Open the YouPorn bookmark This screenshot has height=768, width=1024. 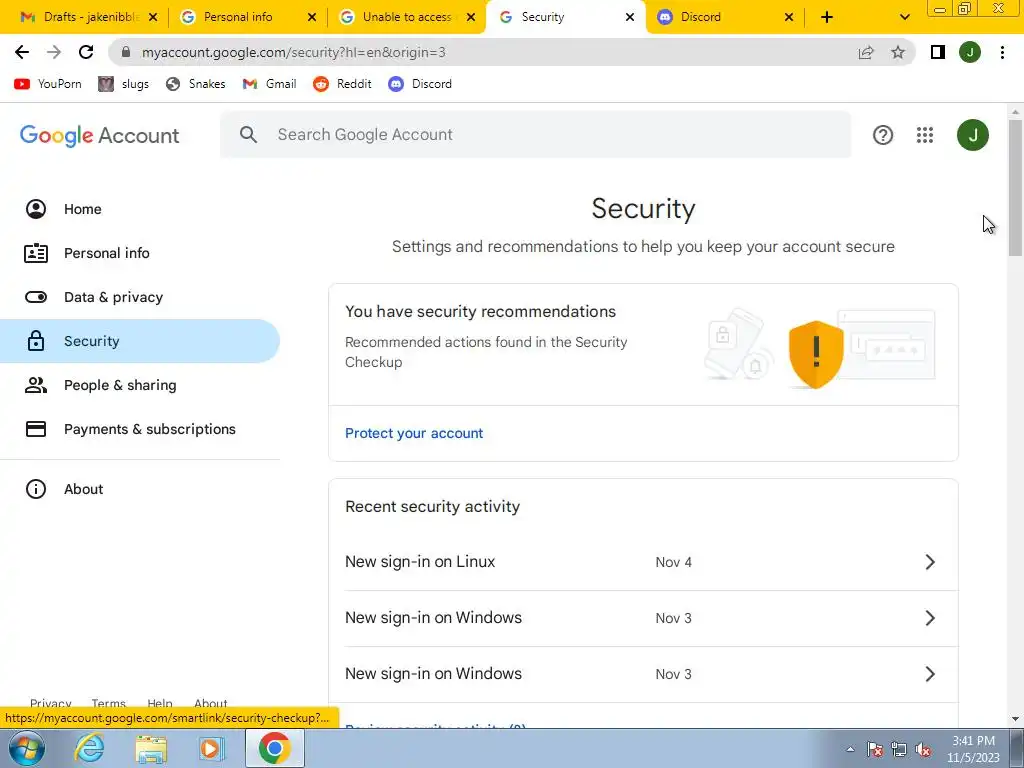[48, 84]
